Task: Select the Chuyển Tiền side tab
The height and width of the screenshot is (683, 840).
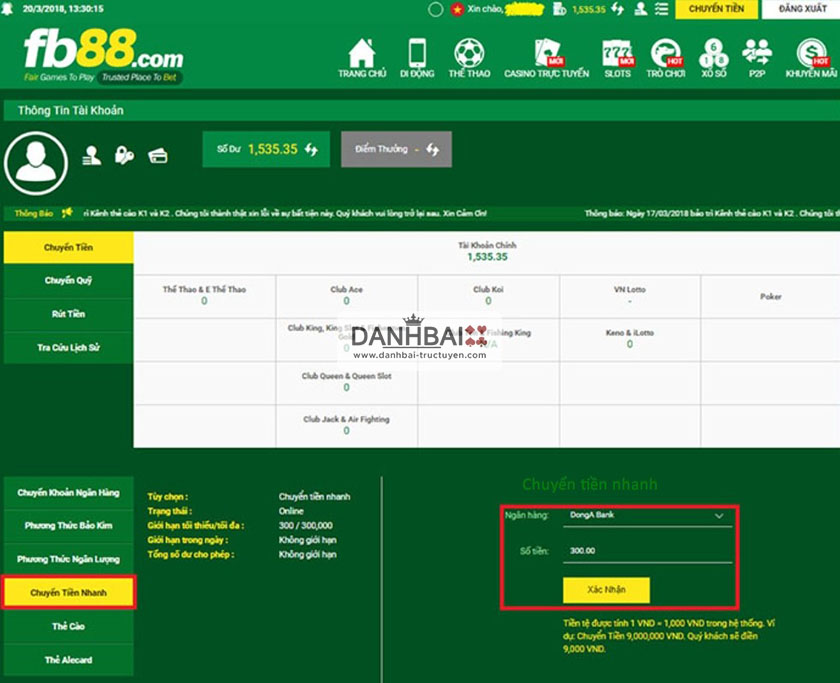Action: 69,247
